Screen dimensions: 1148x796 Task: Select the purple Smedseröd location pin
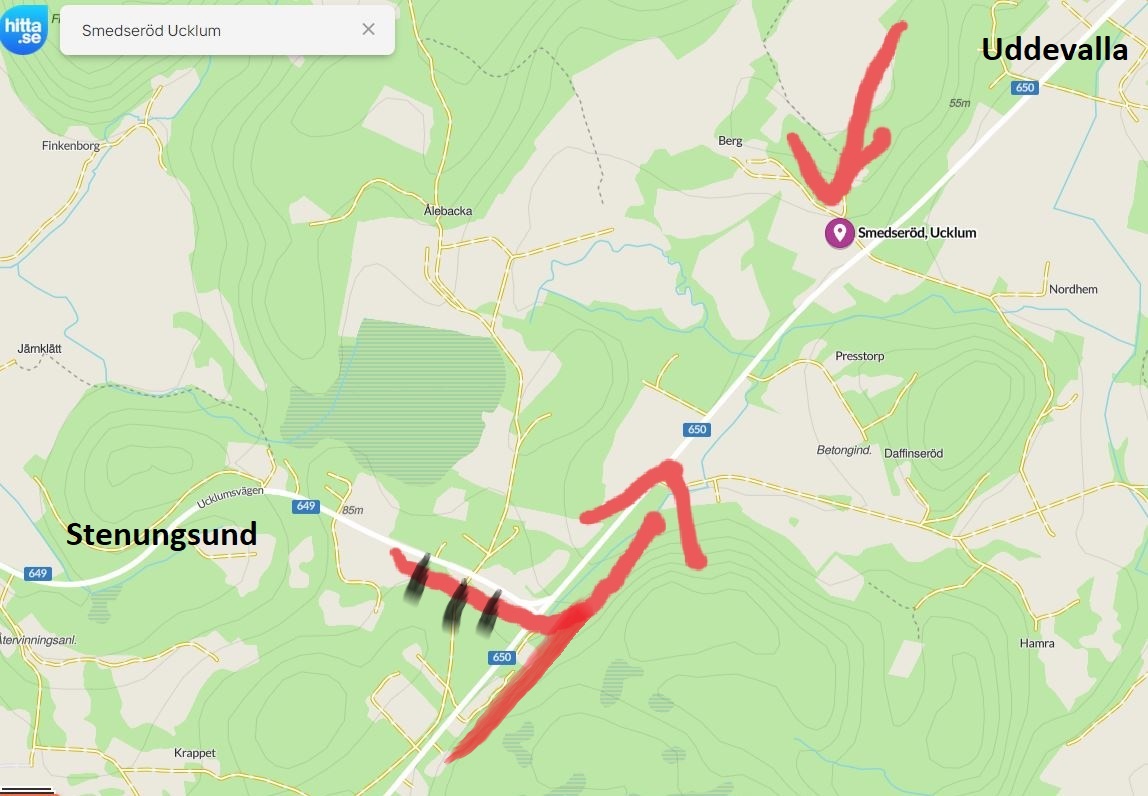point(839,234)
